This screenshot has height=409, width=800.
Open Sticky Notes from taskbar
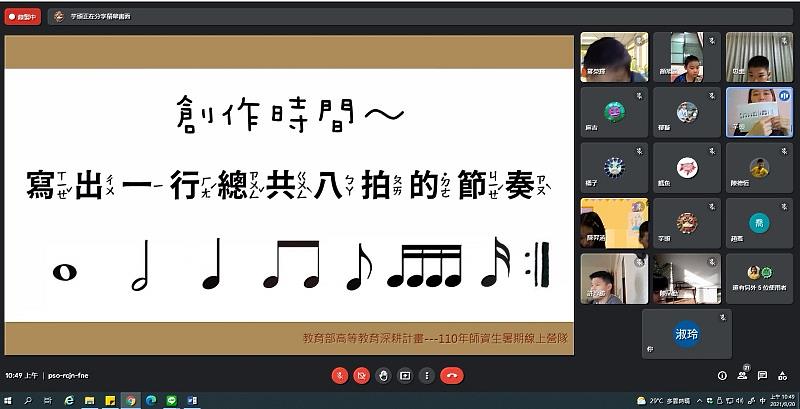(110, 401)
